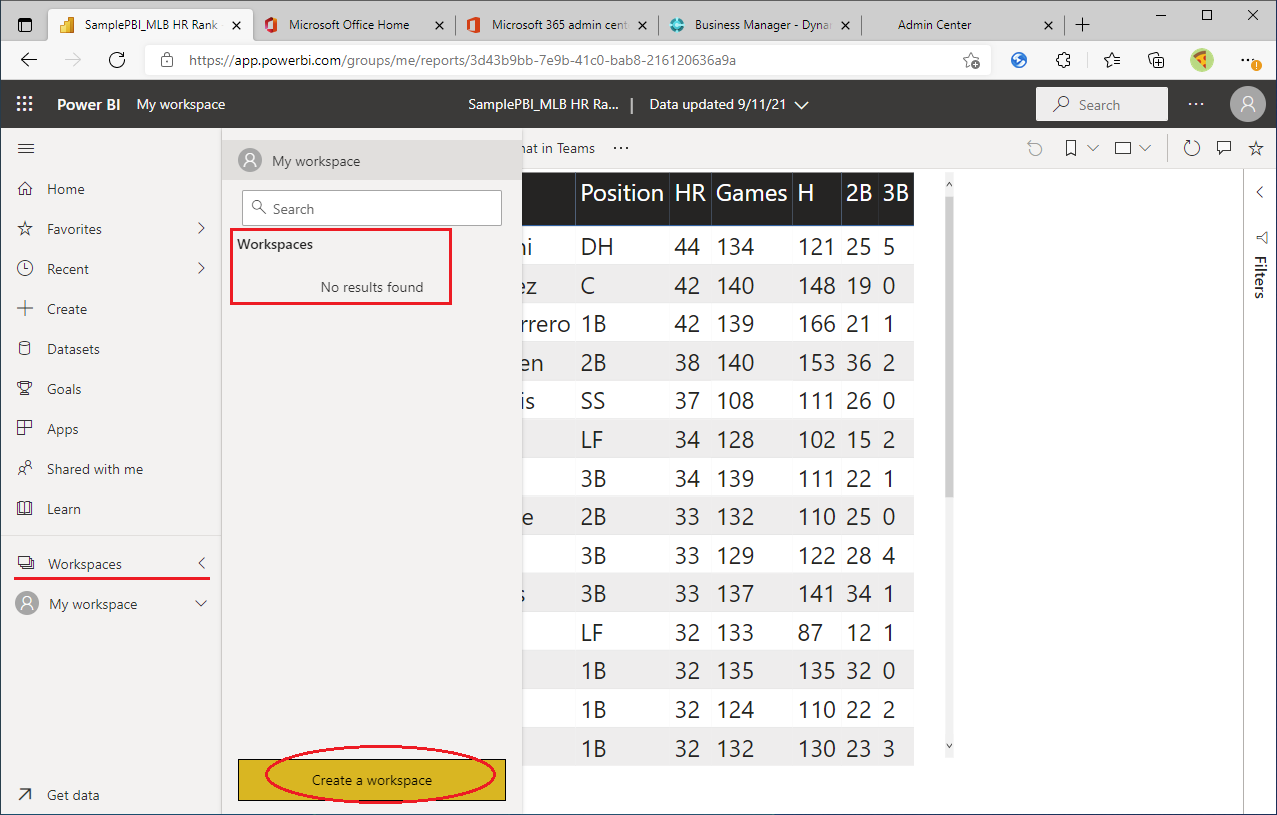Click the workspace Search field

point(371,207)
